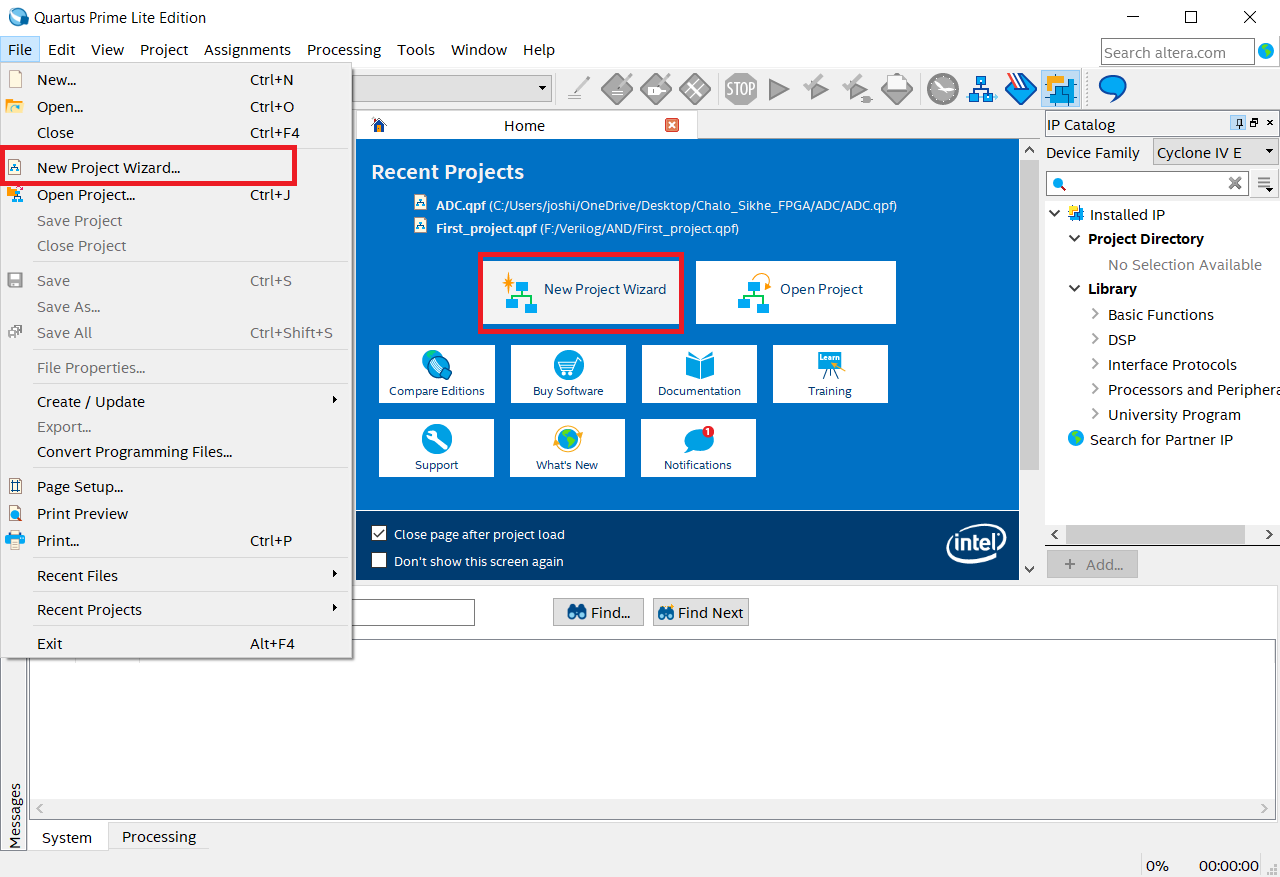
Task: Expand the Basic Functions category
Action: 1095,314
